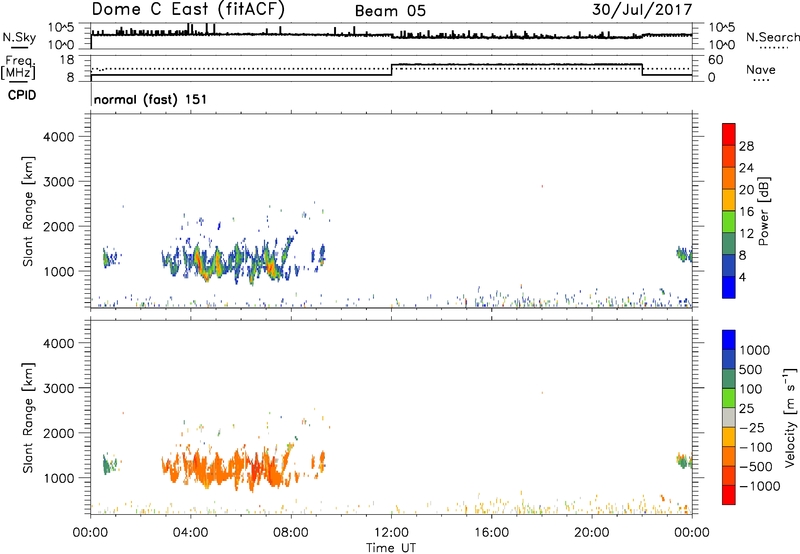Click the '12:00' time axis tick label
This screenshot has width=800, height=554.
tap(391, 533)
